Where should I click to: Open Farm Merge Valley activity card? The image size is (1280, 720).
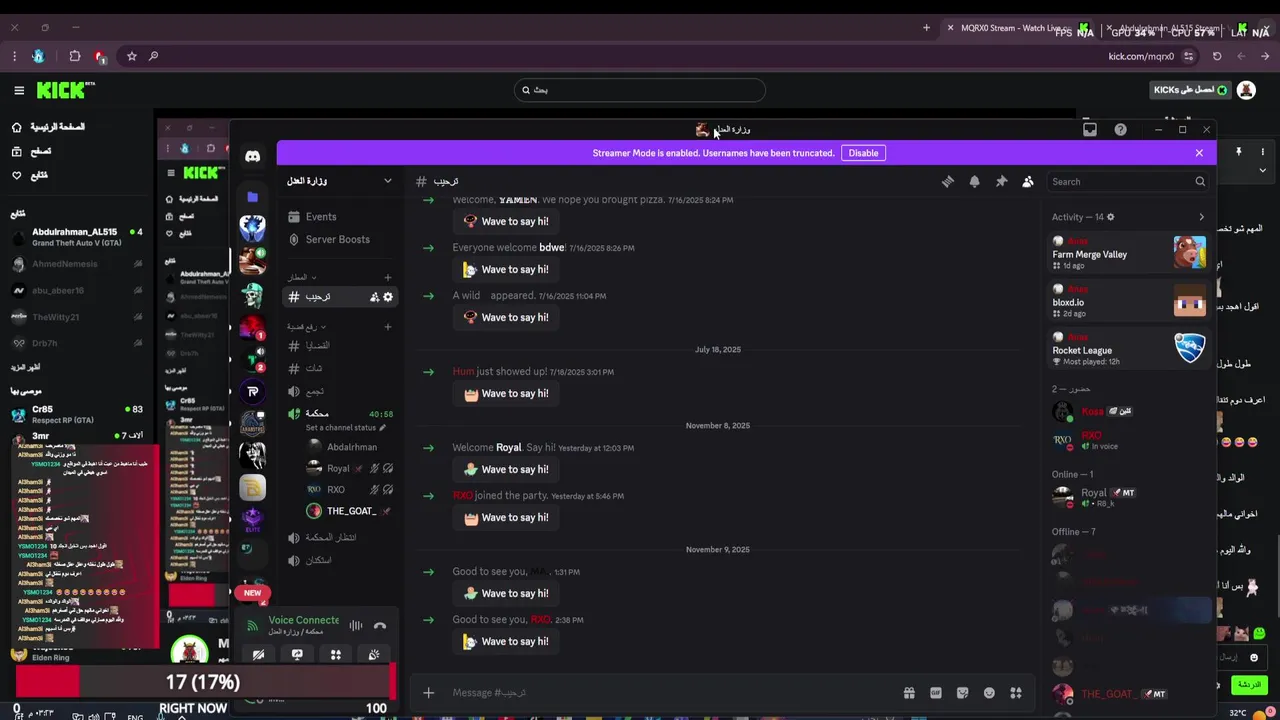[x=1129, y=254]
